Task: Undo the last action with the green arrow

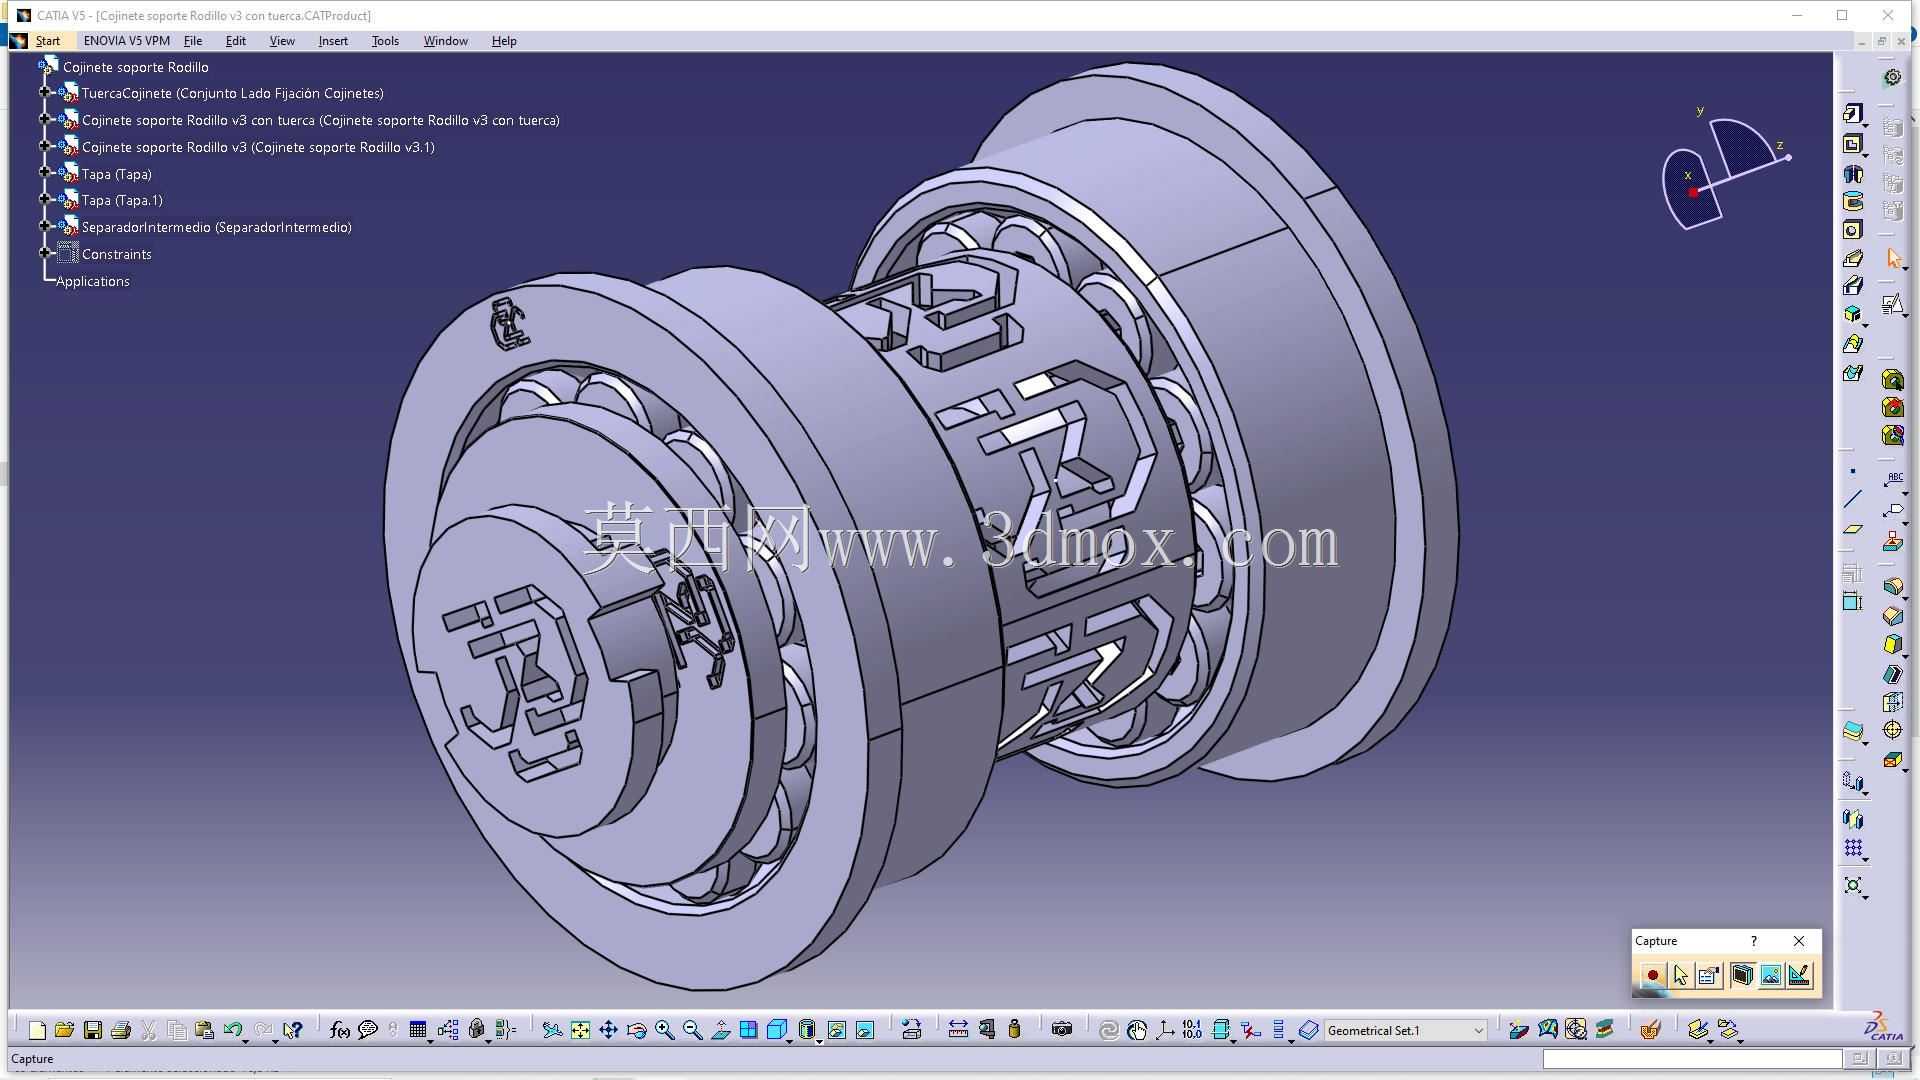Action: [233, 1030]
